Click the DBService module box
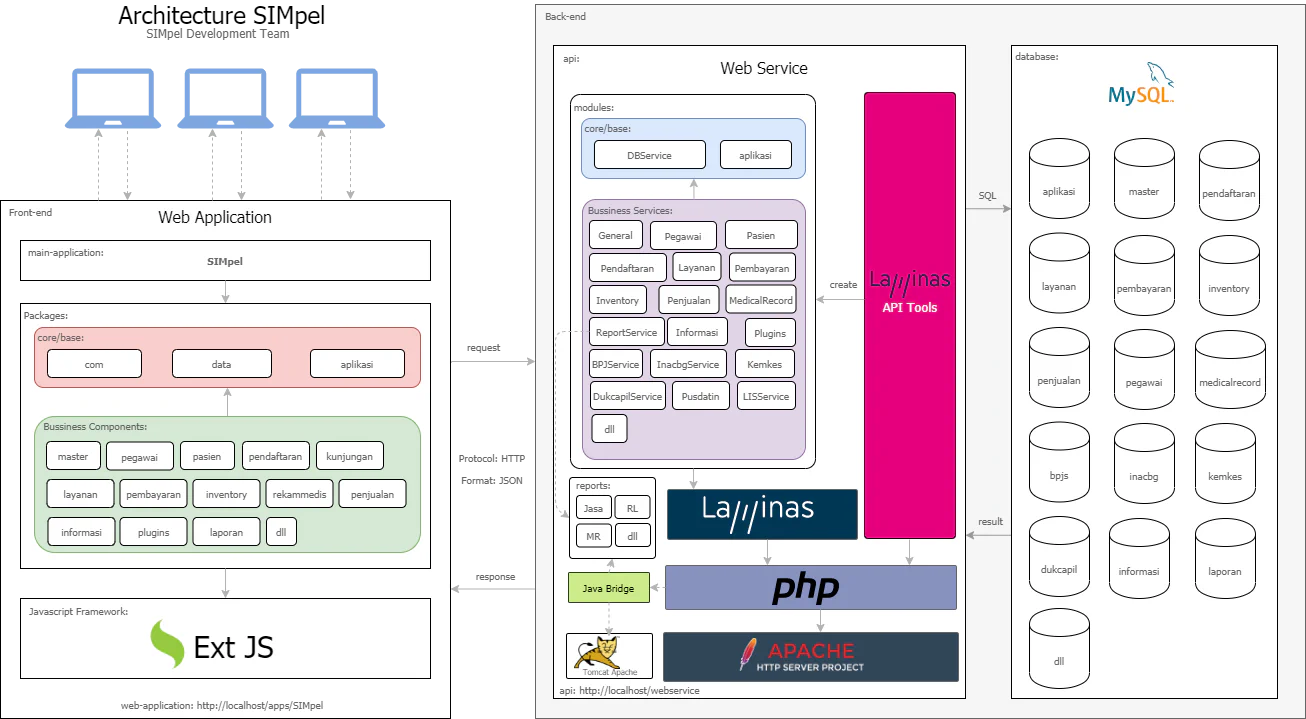The width and height of the screenshot is (1306, 719). coord(649,155)
